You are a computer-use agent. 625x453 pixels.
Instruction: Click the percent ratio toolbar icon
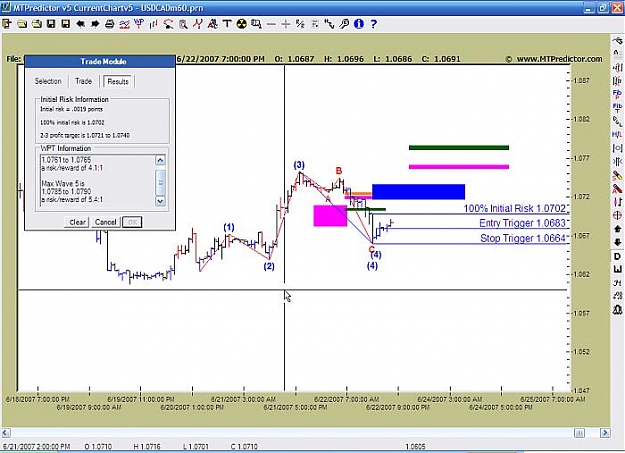click(x=300, y=24)
